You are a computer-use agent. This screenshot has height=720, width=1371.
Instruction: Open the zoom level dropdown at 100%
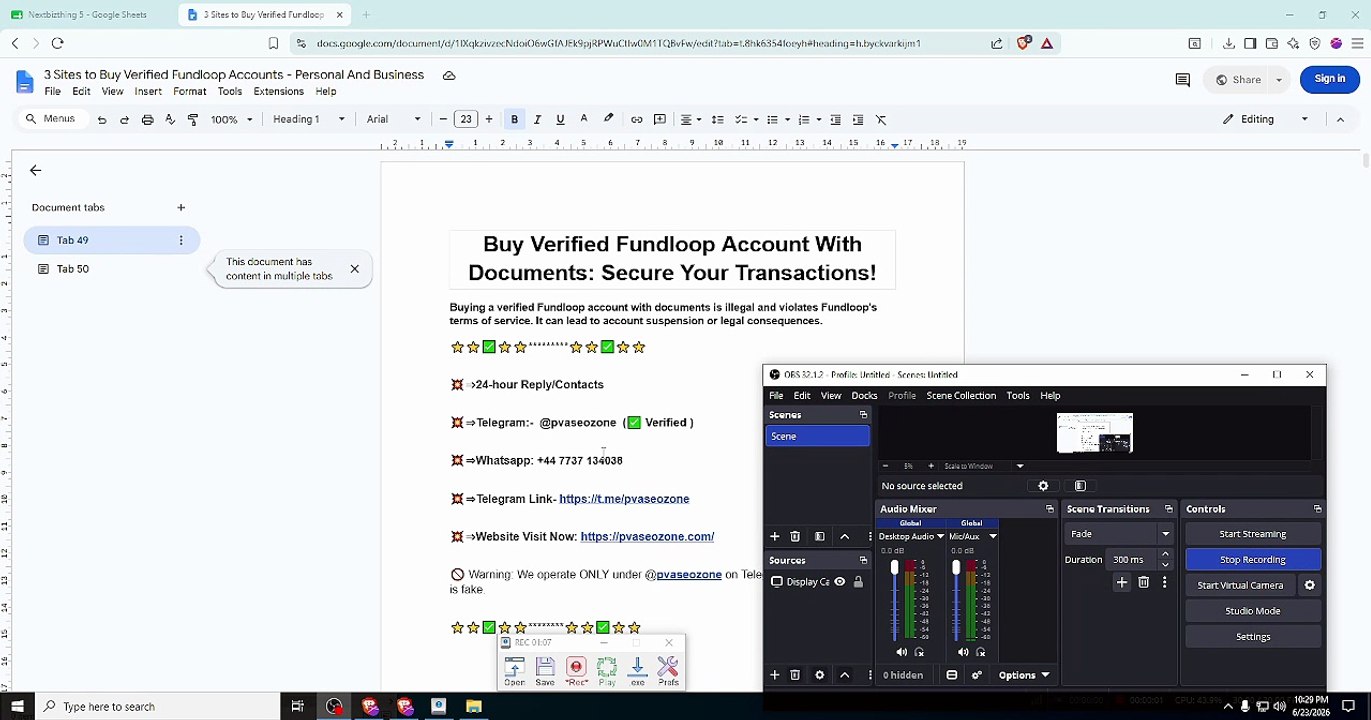(x=231, y=120)
